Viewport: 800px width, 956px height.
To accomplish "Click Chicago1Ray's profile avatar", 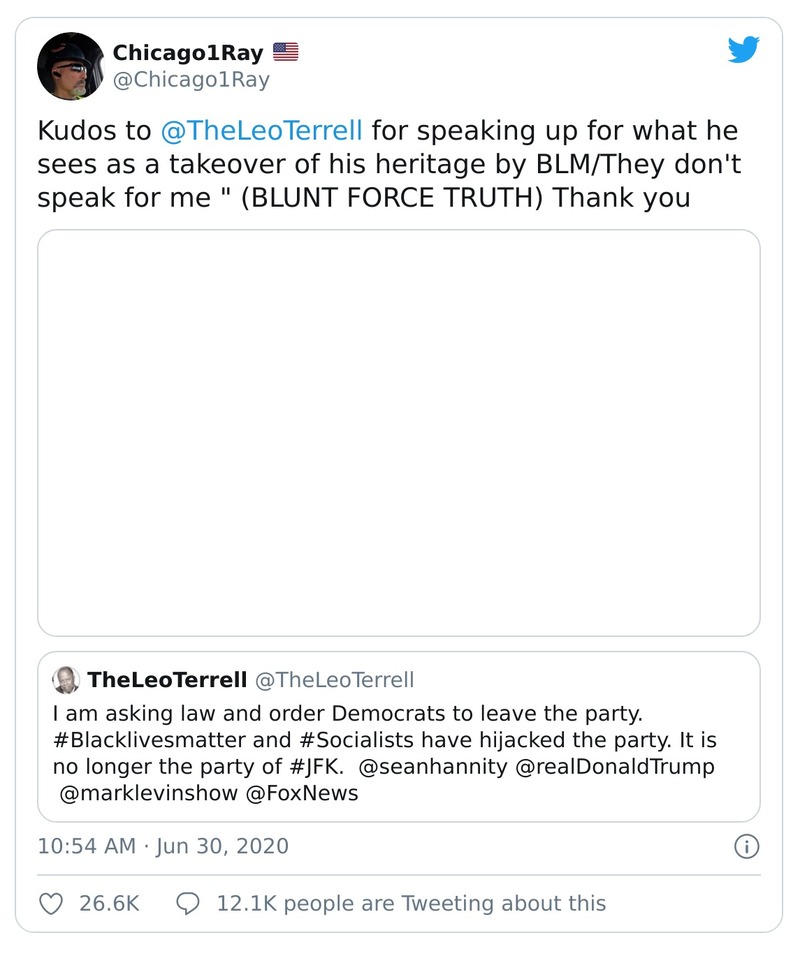I will click(x=71, y=66).
